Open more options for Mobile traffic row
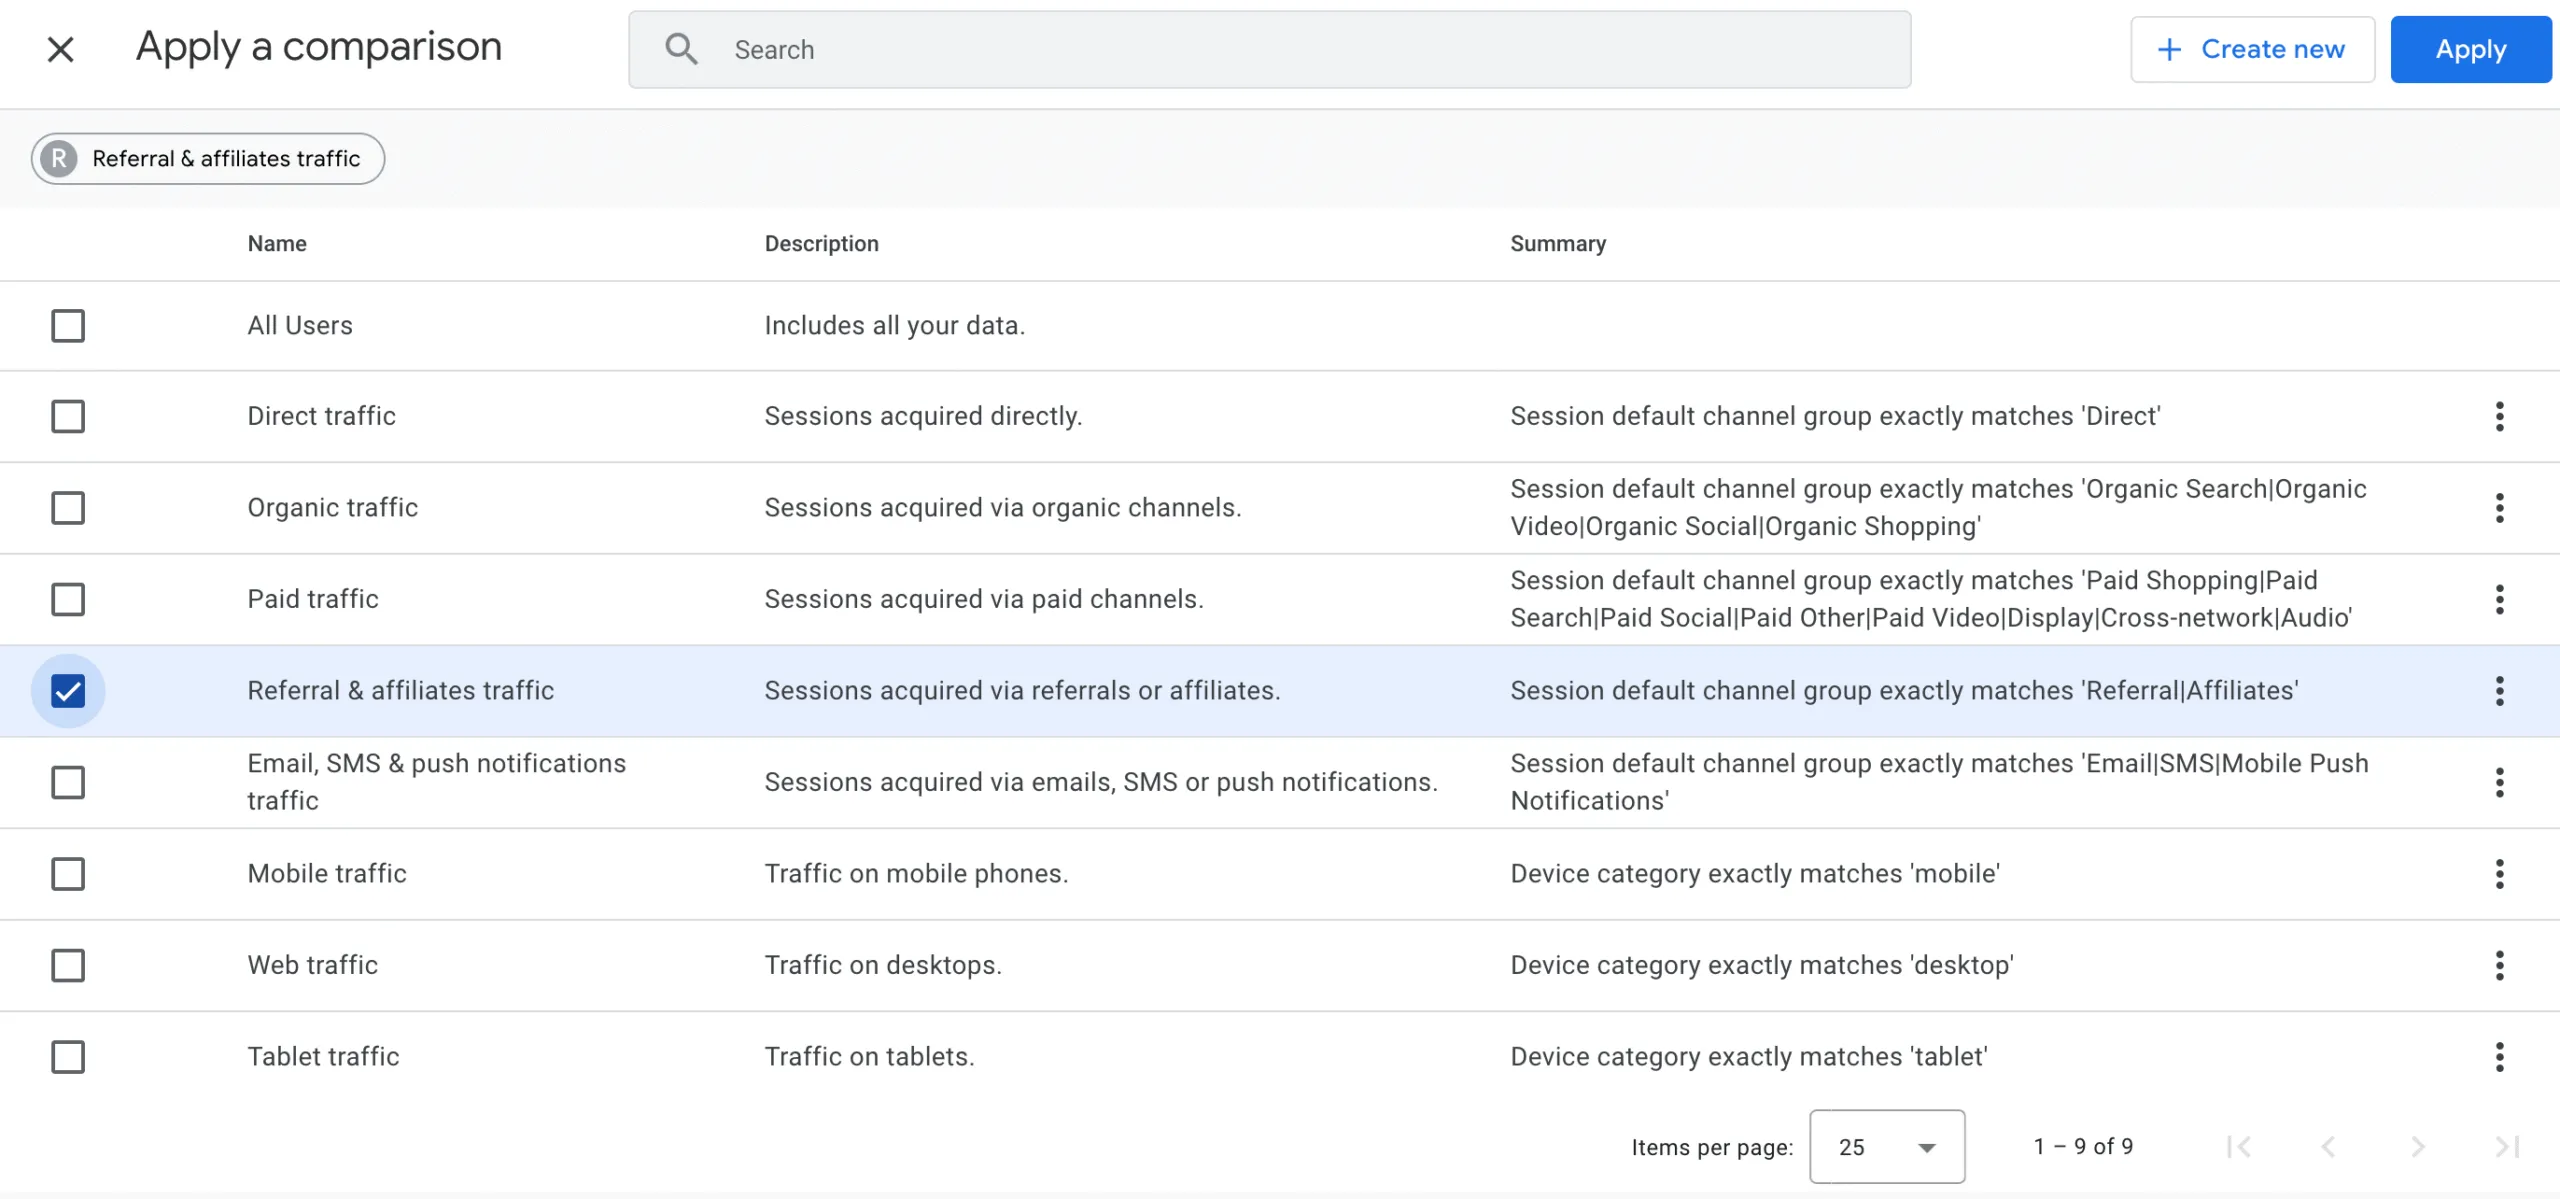 pyautogui.click(x=2499, y=874)
